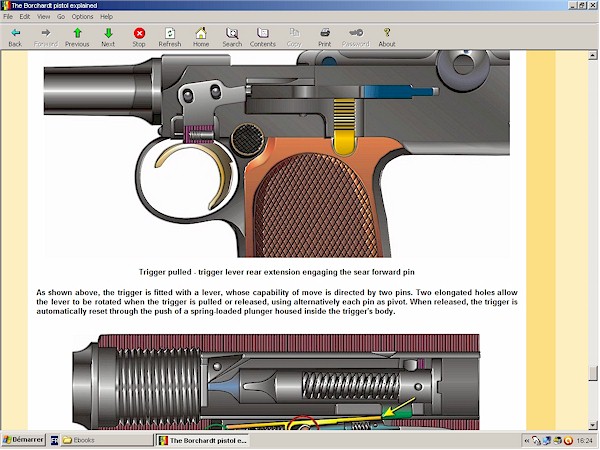
Task: Click the vertical scrollbar thumb
Action: (593, 373)
